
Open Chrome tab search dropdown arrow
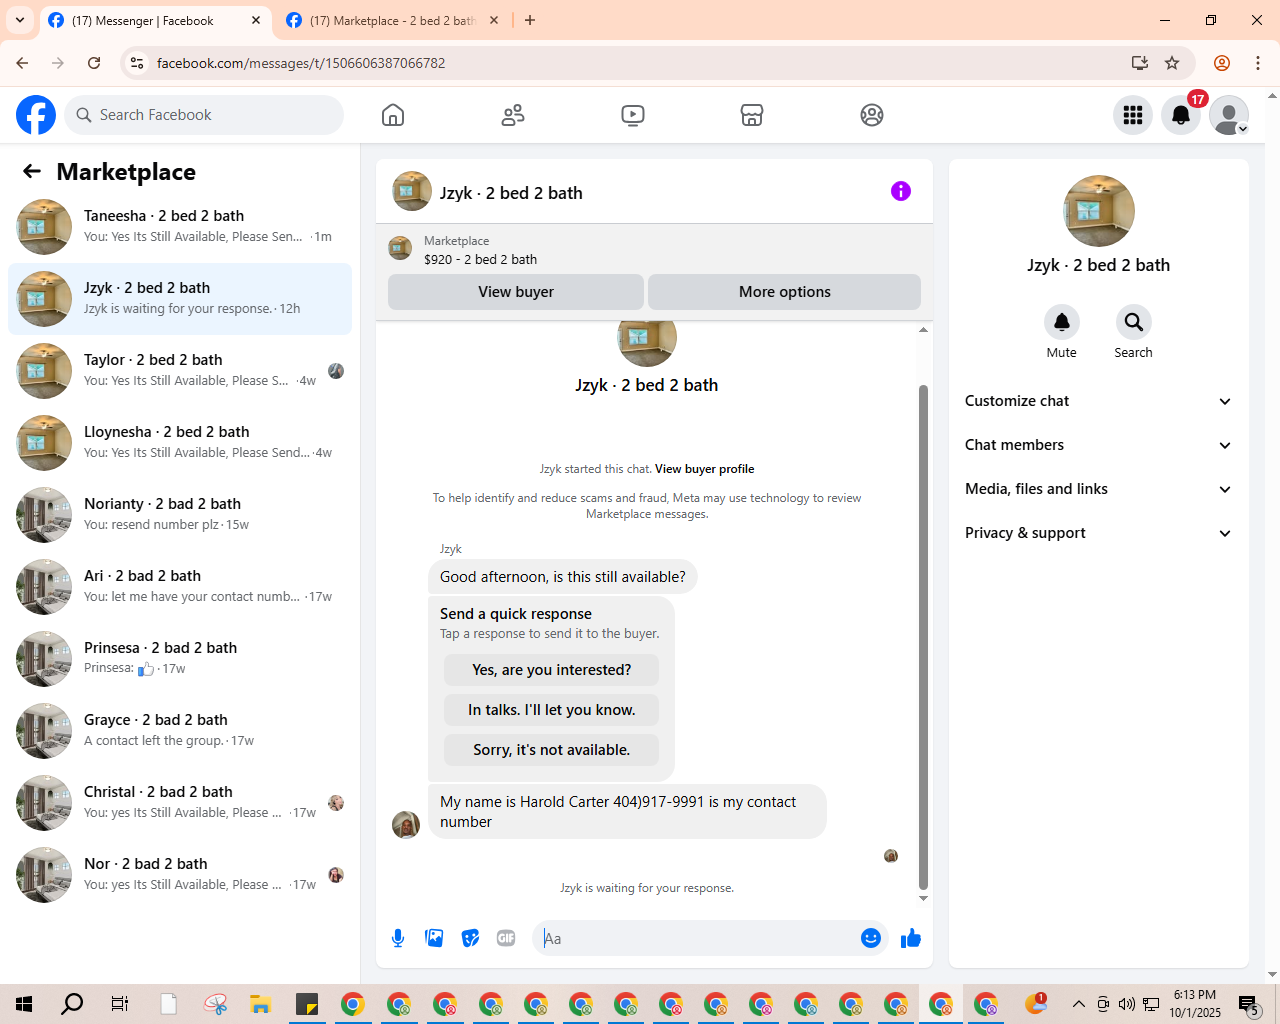20,20
